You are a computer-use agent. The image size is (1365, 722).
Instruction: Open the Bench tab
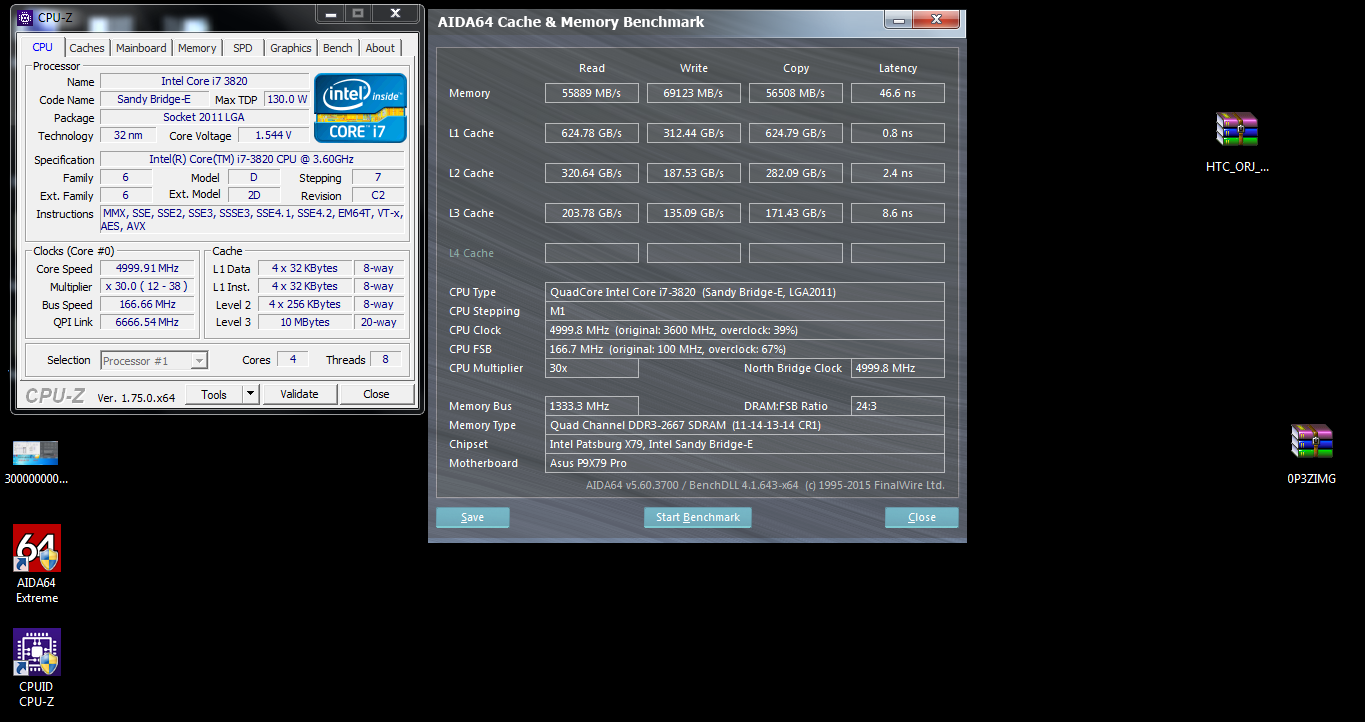point(338,48)
